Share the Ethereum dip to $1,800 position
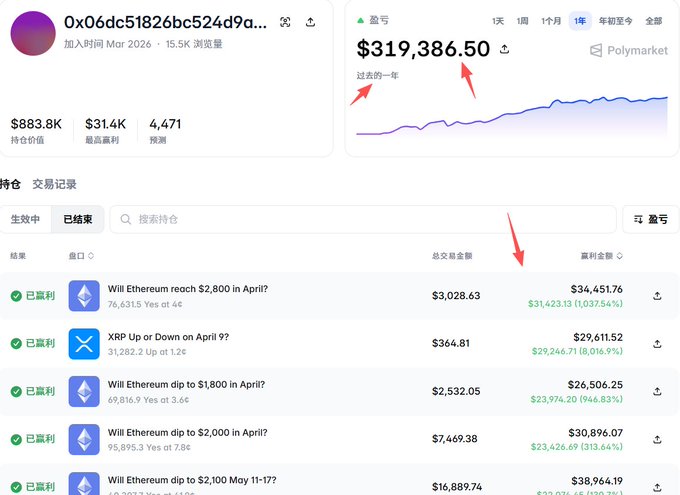The height and width of the screenshot is (495, 680). click(657, 391)
